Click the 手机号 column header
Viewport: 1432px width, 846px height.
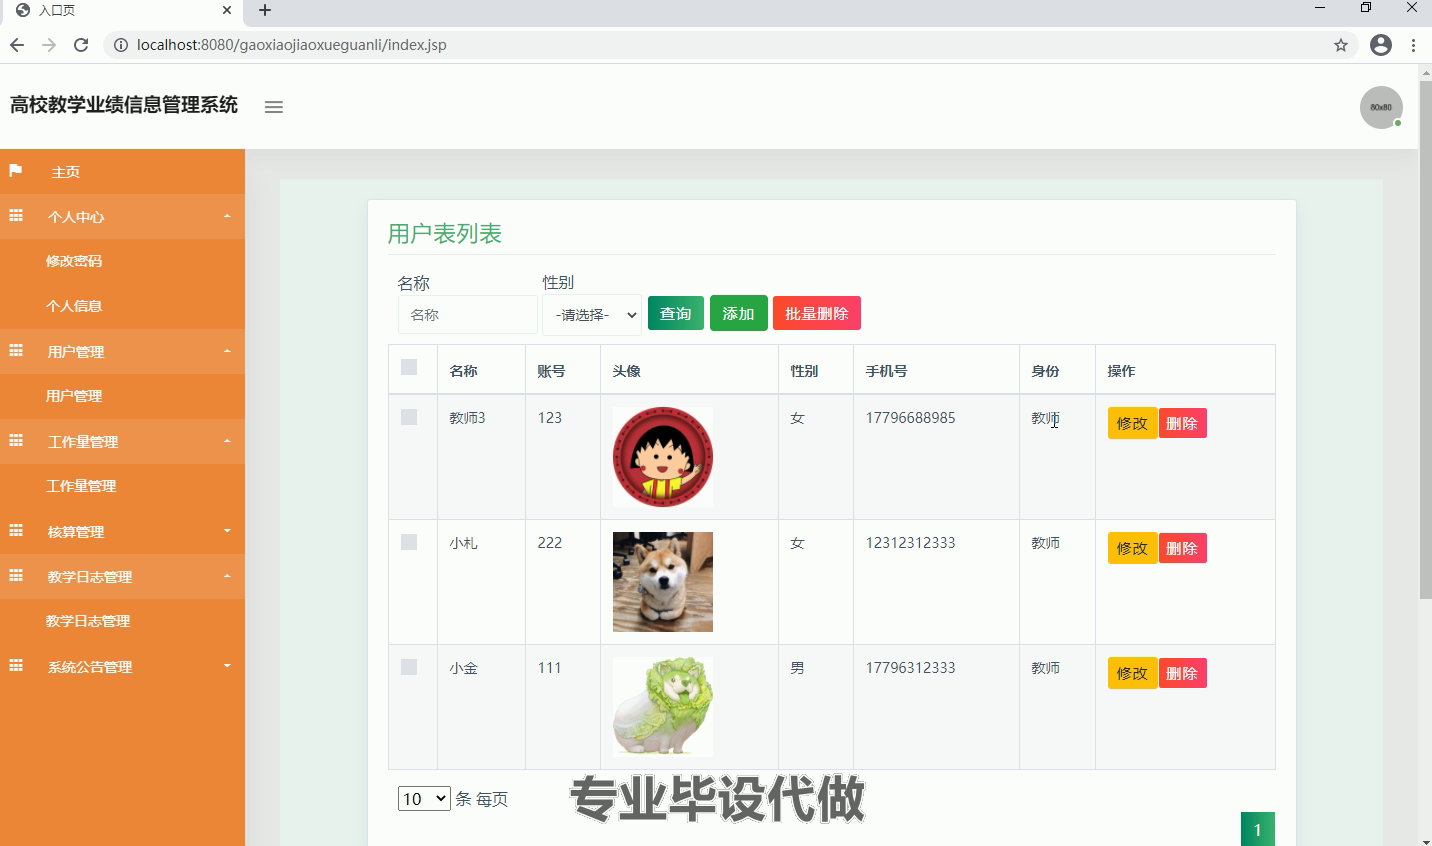point(887,371)
